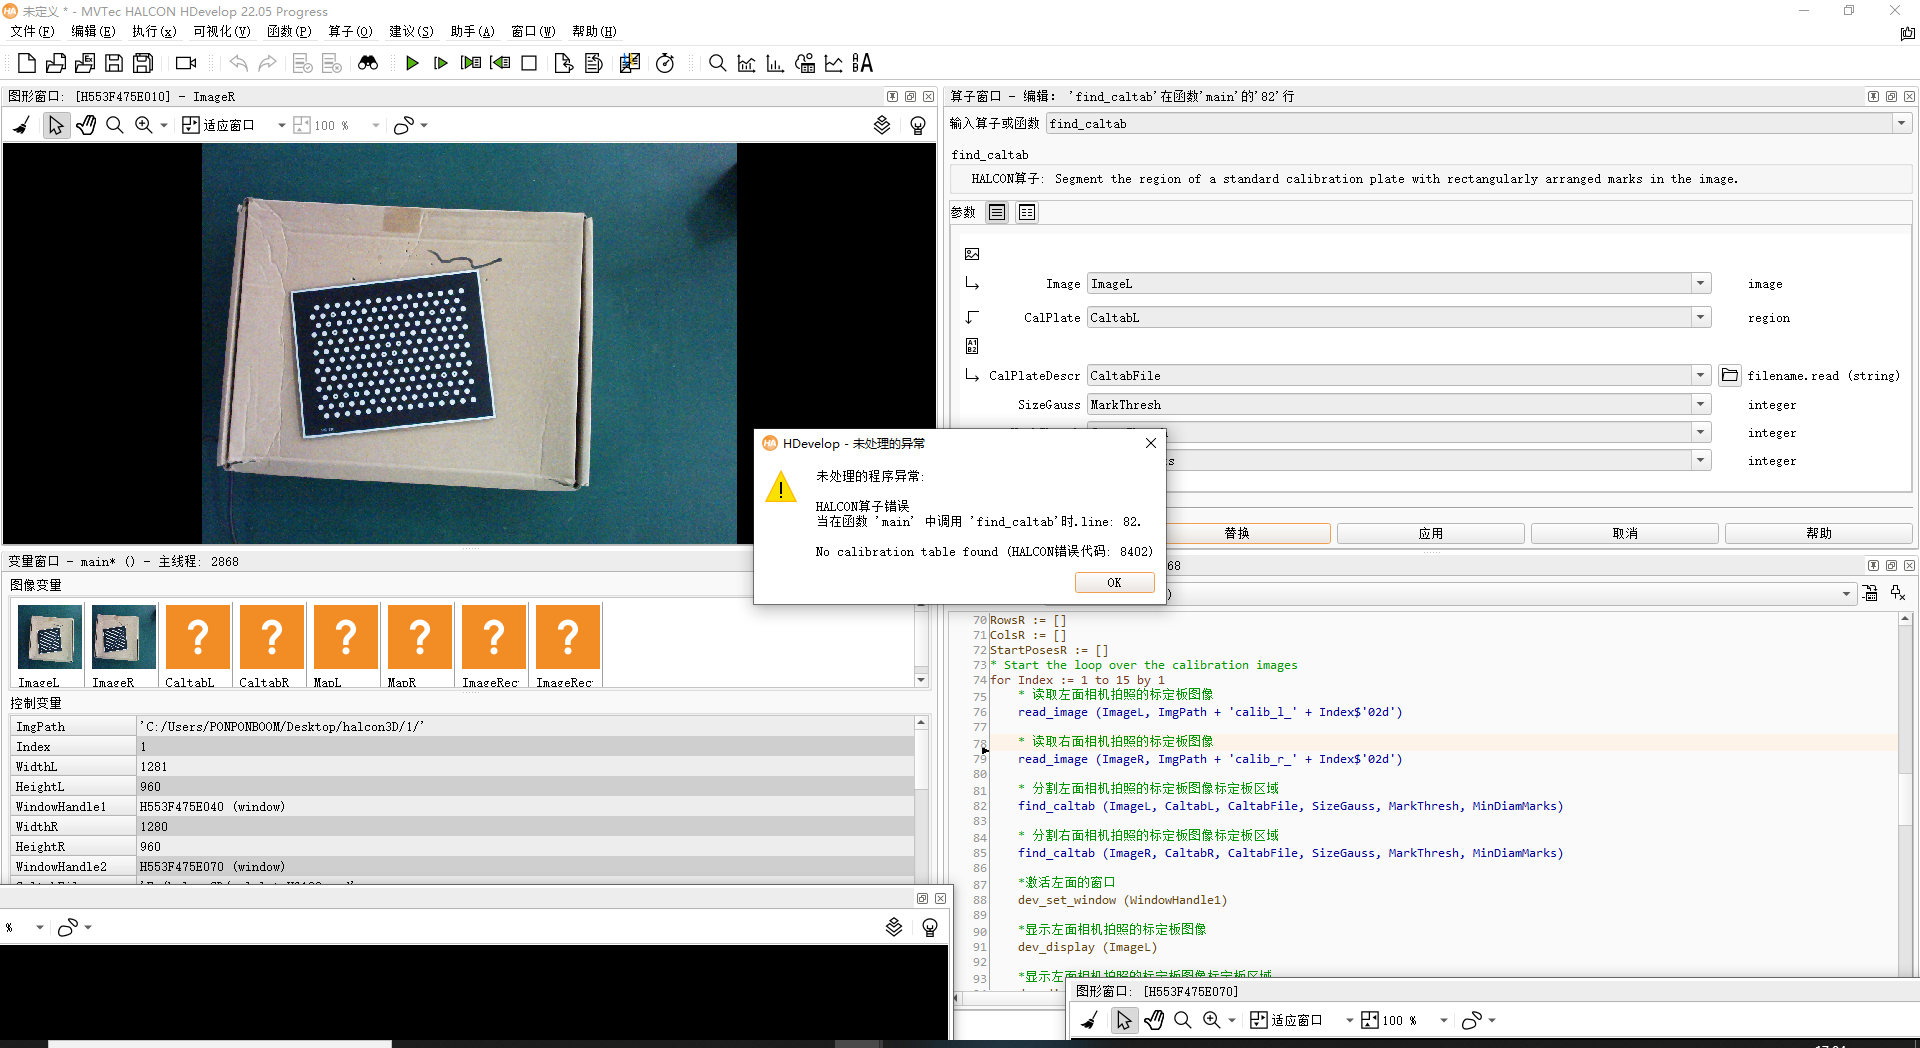
Task: Select the ImageR thumbnail in image variables
Action: 123,637
